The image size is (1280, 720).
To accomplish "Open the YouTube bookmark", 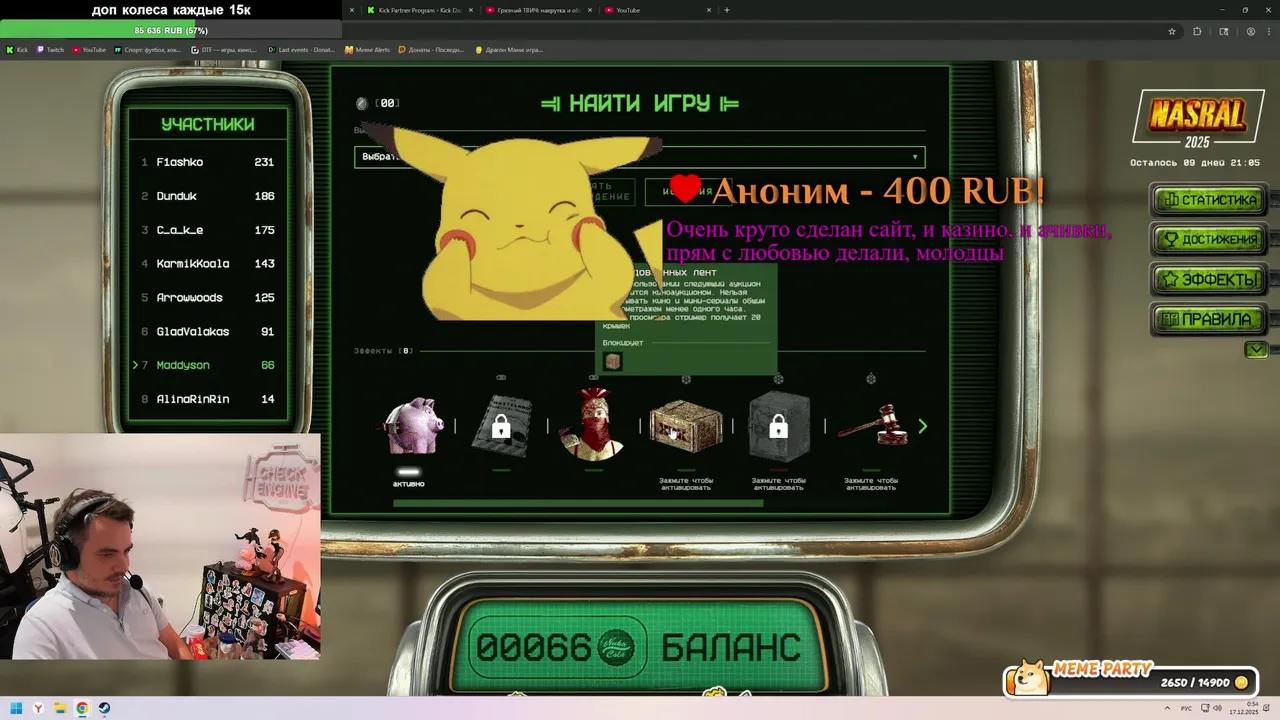I will point(89,49).
